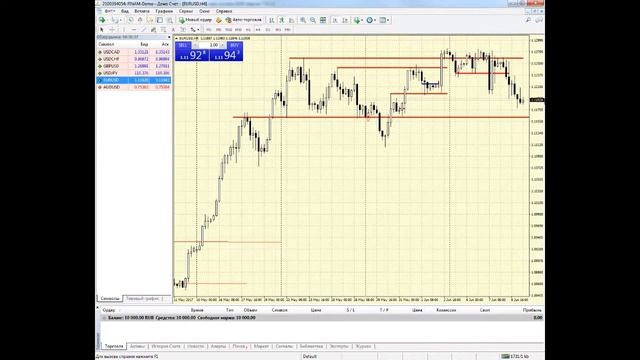Image resolution: width=640 pixels, height=360 pixels.
Task: Click the Market Watch toolbar icon
Action: pyautogui.click(x=131, y=20)
